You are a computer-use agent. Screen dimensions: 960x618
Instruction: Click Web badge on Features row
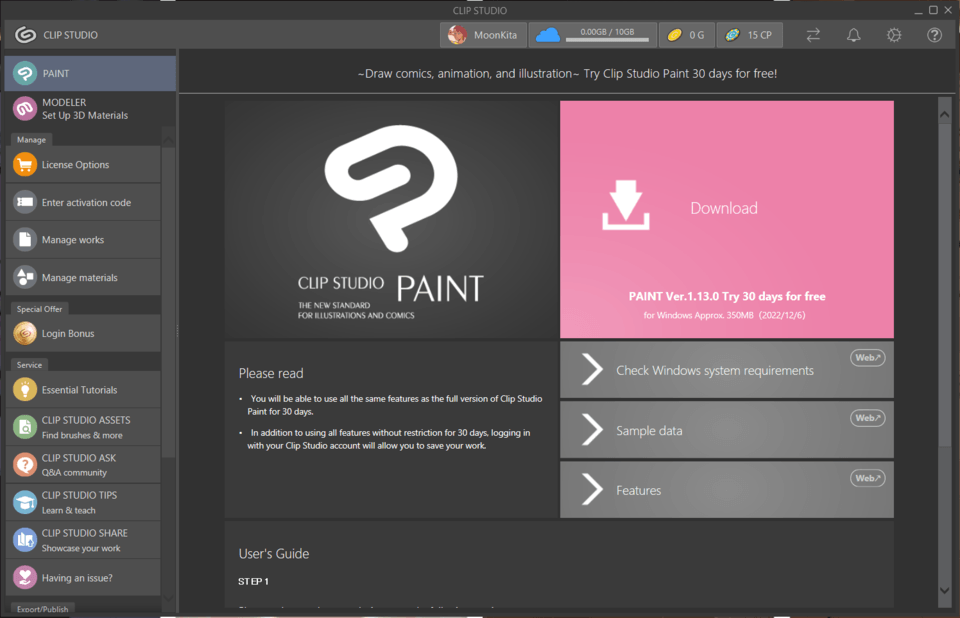(868, 478)
